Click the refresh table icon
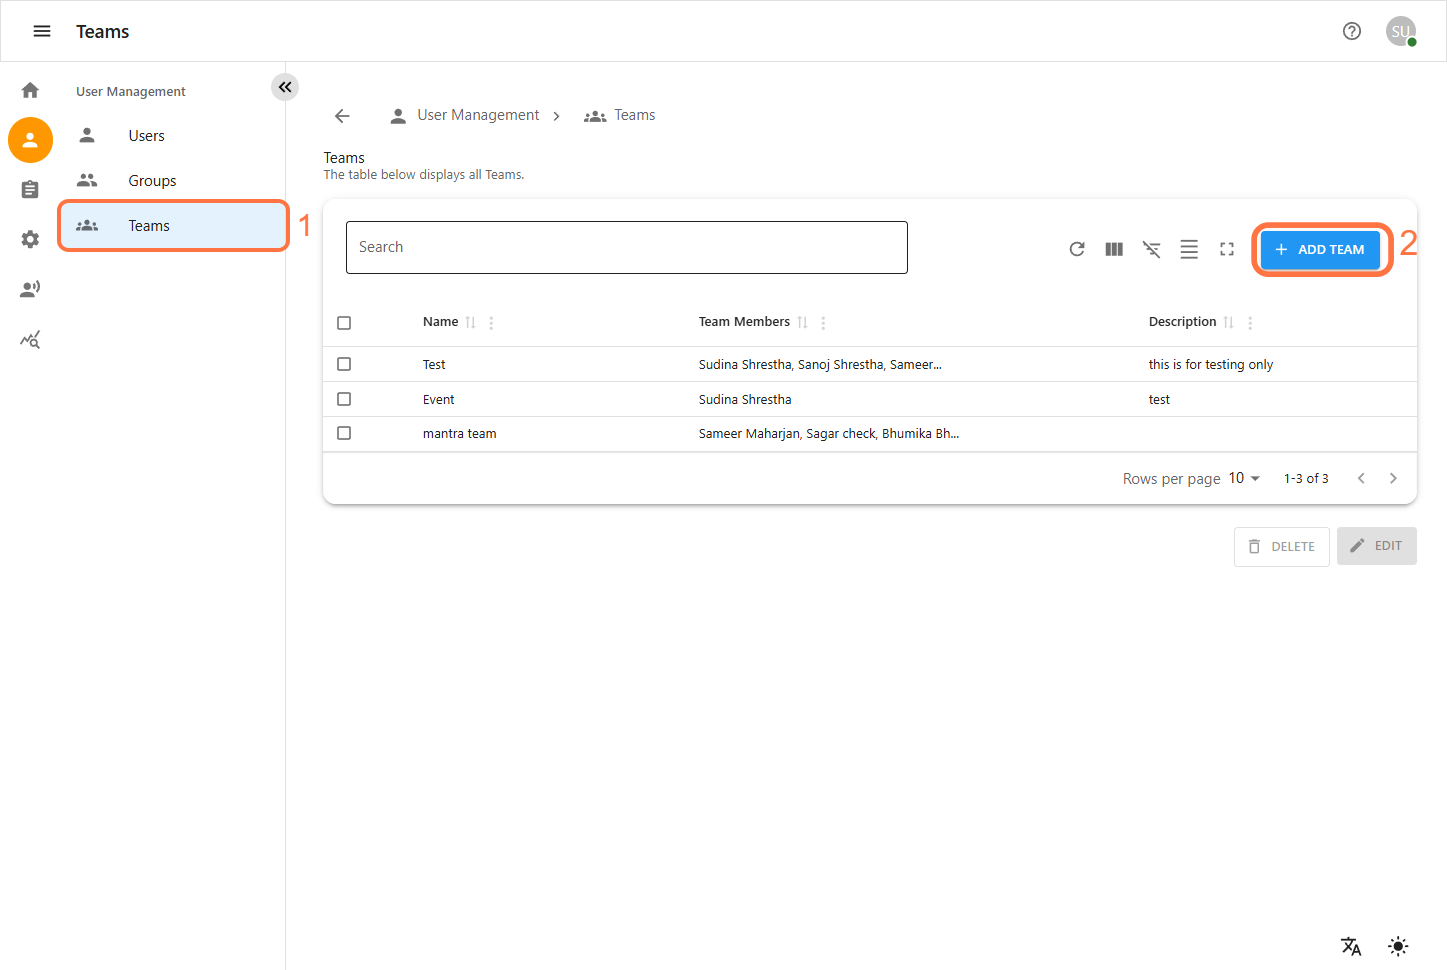Viewport: 1447px width, 970px height. click(x=1077, y=249)
